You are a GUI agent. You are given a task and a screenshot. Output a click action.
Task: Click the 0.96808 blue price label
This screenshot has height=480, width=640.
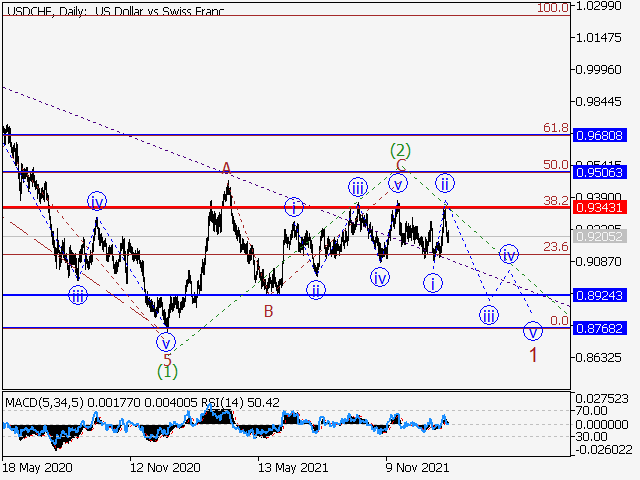coord(600,135)
